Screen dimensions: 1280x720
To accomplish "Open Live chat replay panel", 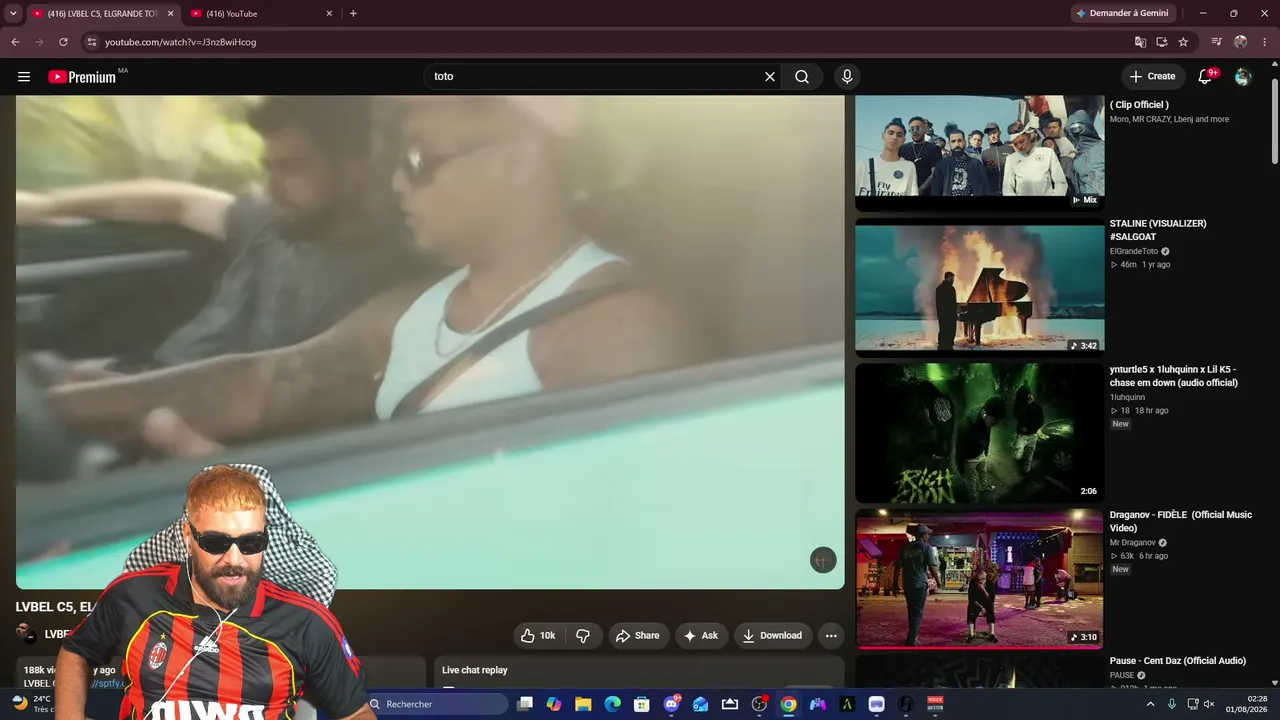I will tap(639, 670).
